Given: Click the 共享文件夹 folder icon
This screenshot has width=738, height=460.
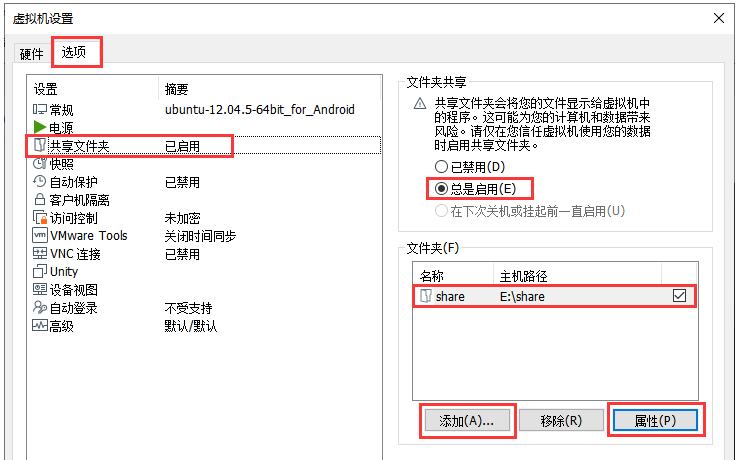Looking at the screenshot, I should [x=40, y=145].
